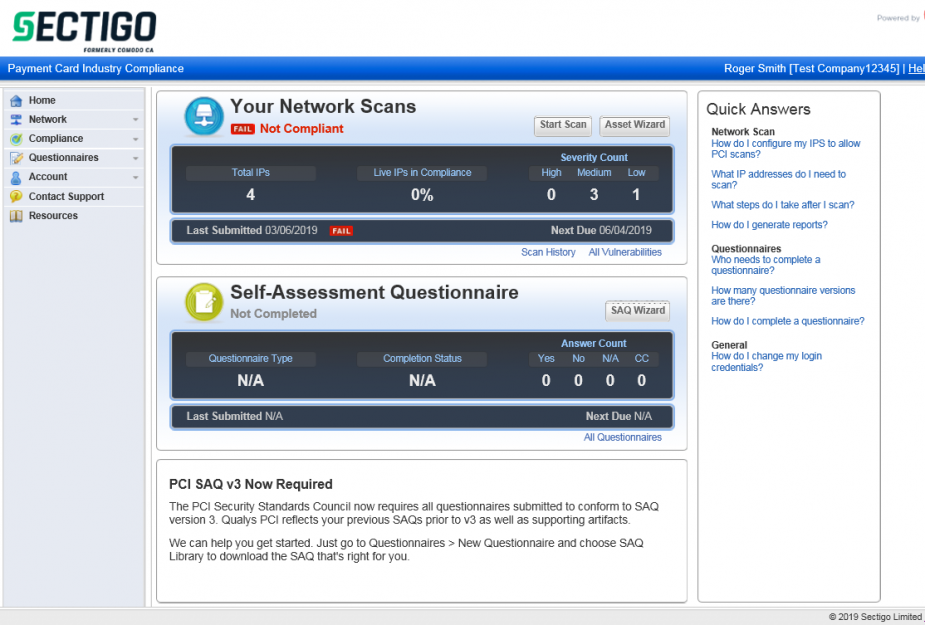Image resolution: width=925 pixels, height=625 pixels.
Task: Expand the Account menu arrow
Action: click(x=136, y=177)
